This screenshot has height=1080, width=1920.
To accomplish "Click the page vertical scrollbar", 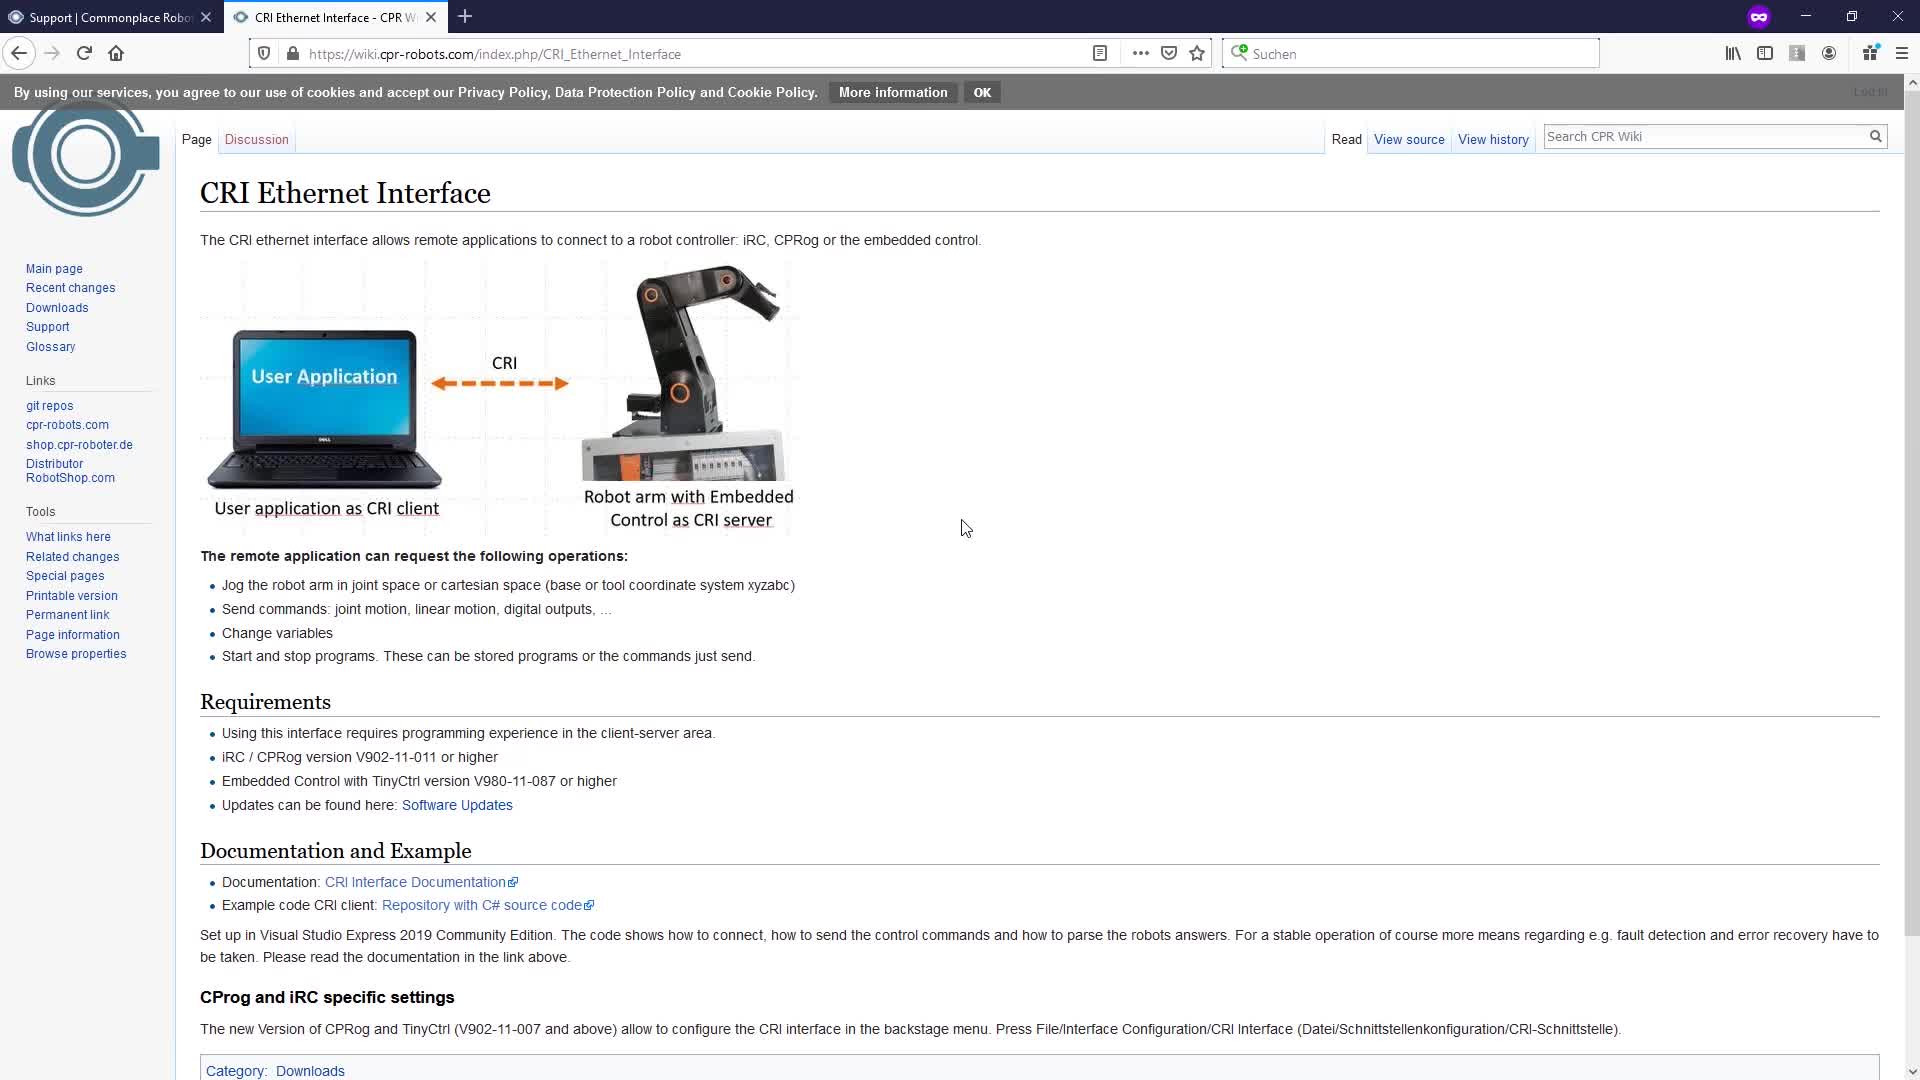I will [x=1912, y=515].
